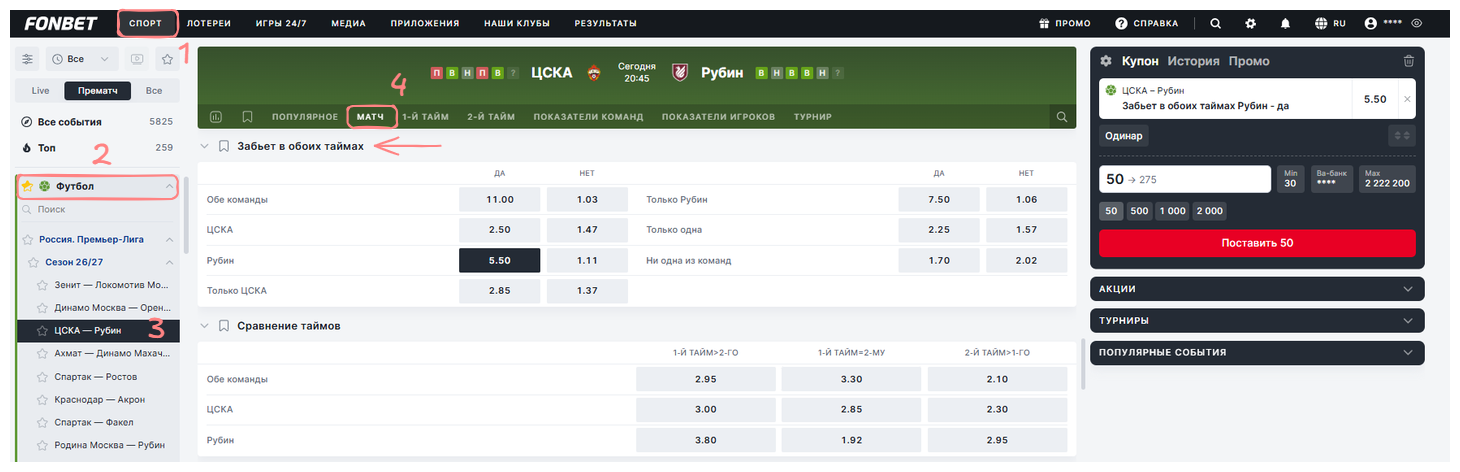Bookmark the 'Сравнение таймов' market
The height and width of the screenshot is (472, 1460).
224,326
